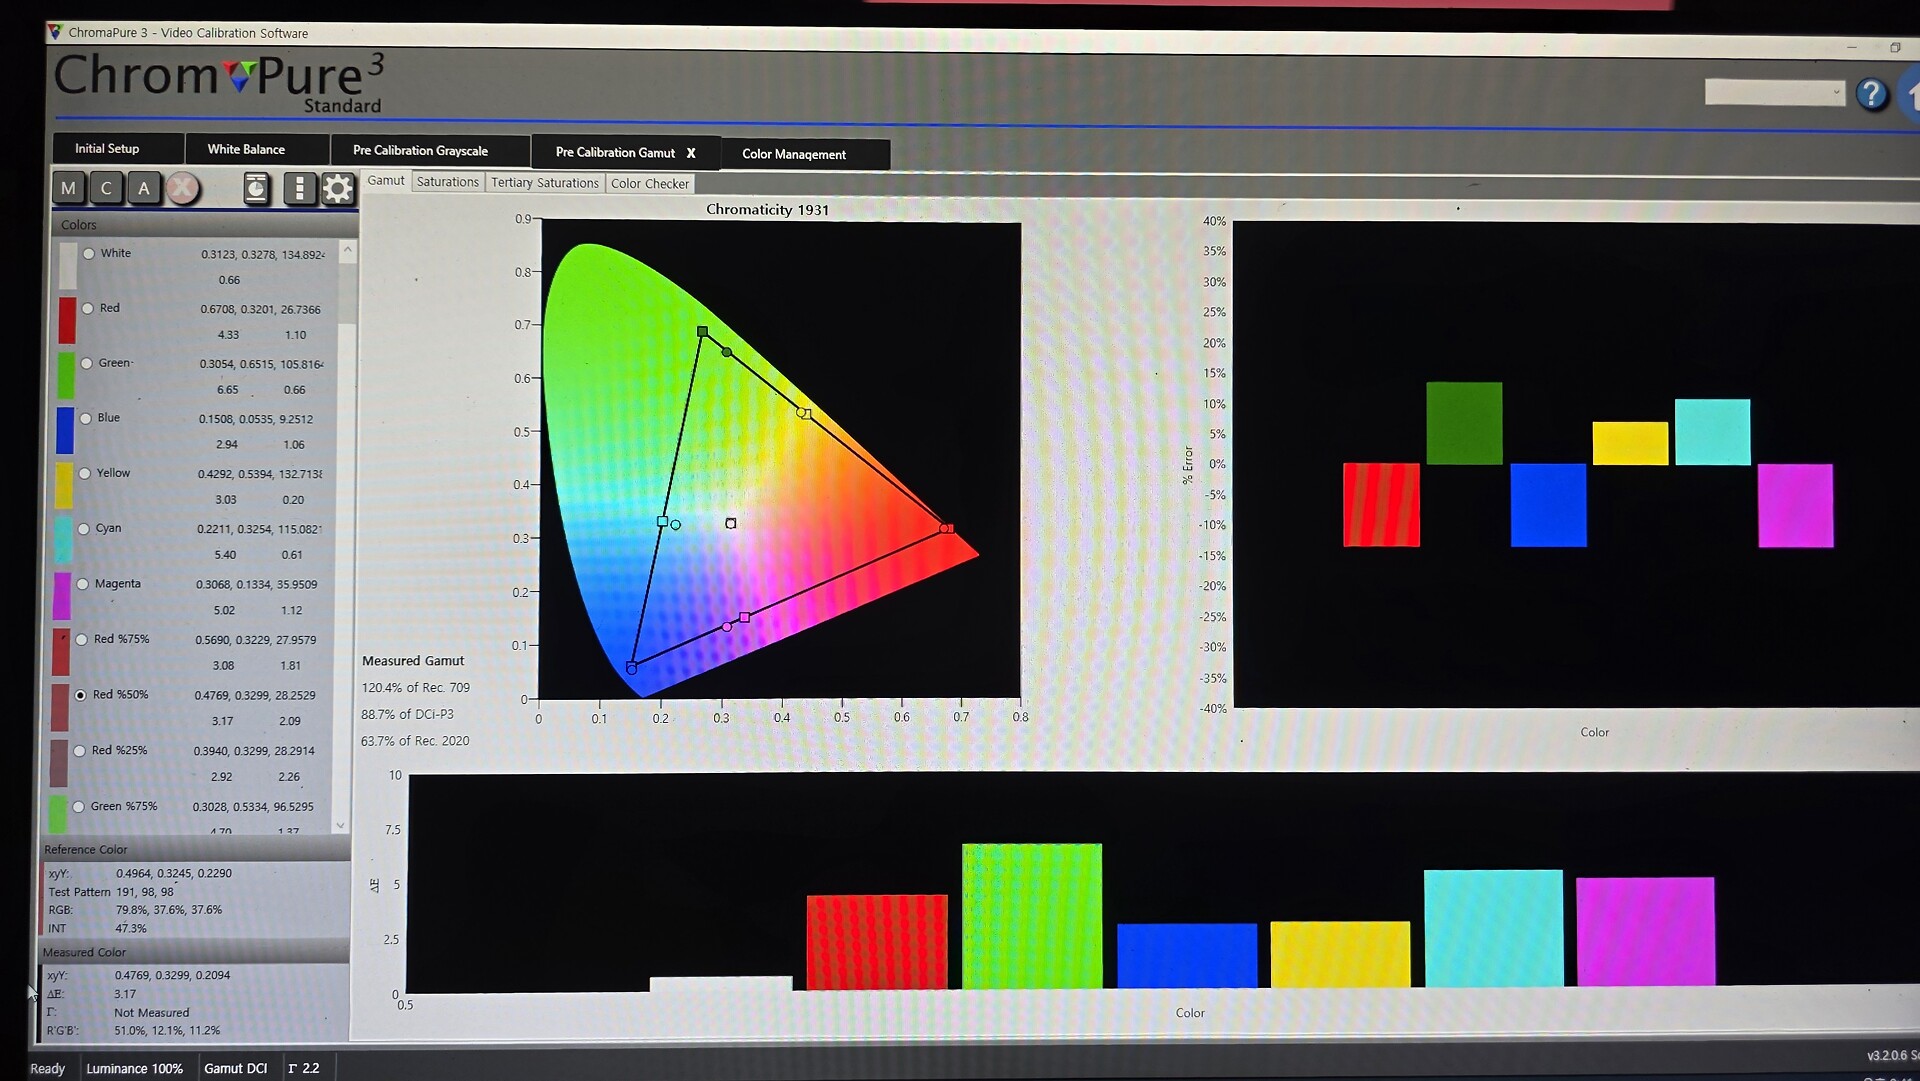
Task: Switch to the Saturations sub-tab
Action: [448, 182]
